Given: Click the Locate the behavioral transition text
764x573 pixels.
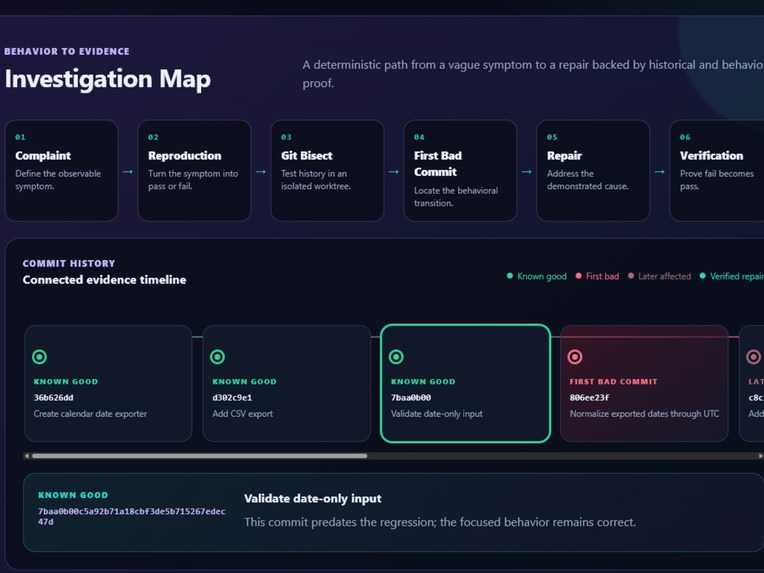Looking at the screenshot, I should pos(456,197).
